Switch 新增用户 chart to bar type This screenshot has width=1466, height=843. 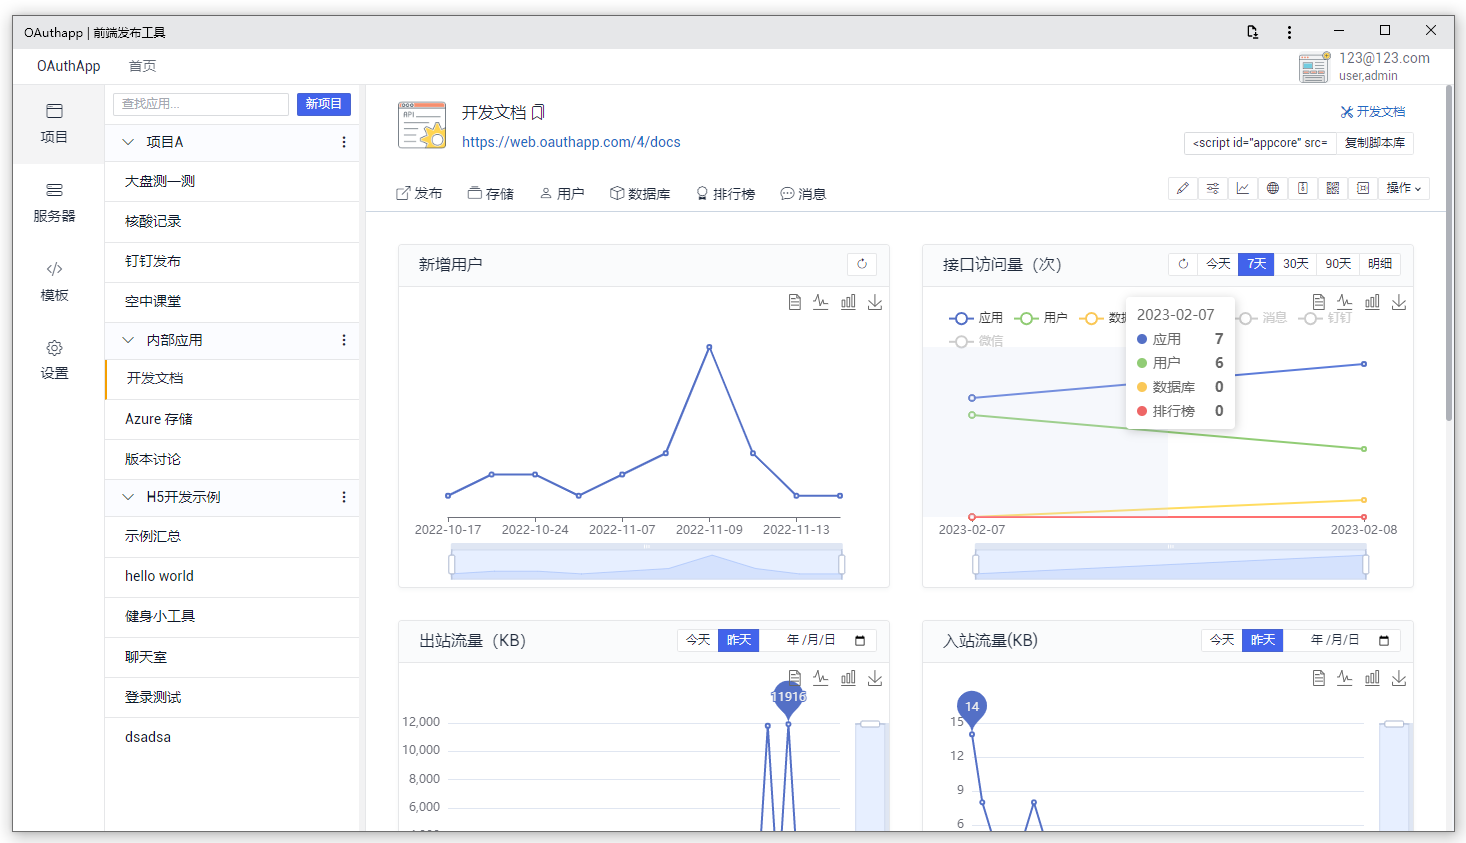[848, 302]
